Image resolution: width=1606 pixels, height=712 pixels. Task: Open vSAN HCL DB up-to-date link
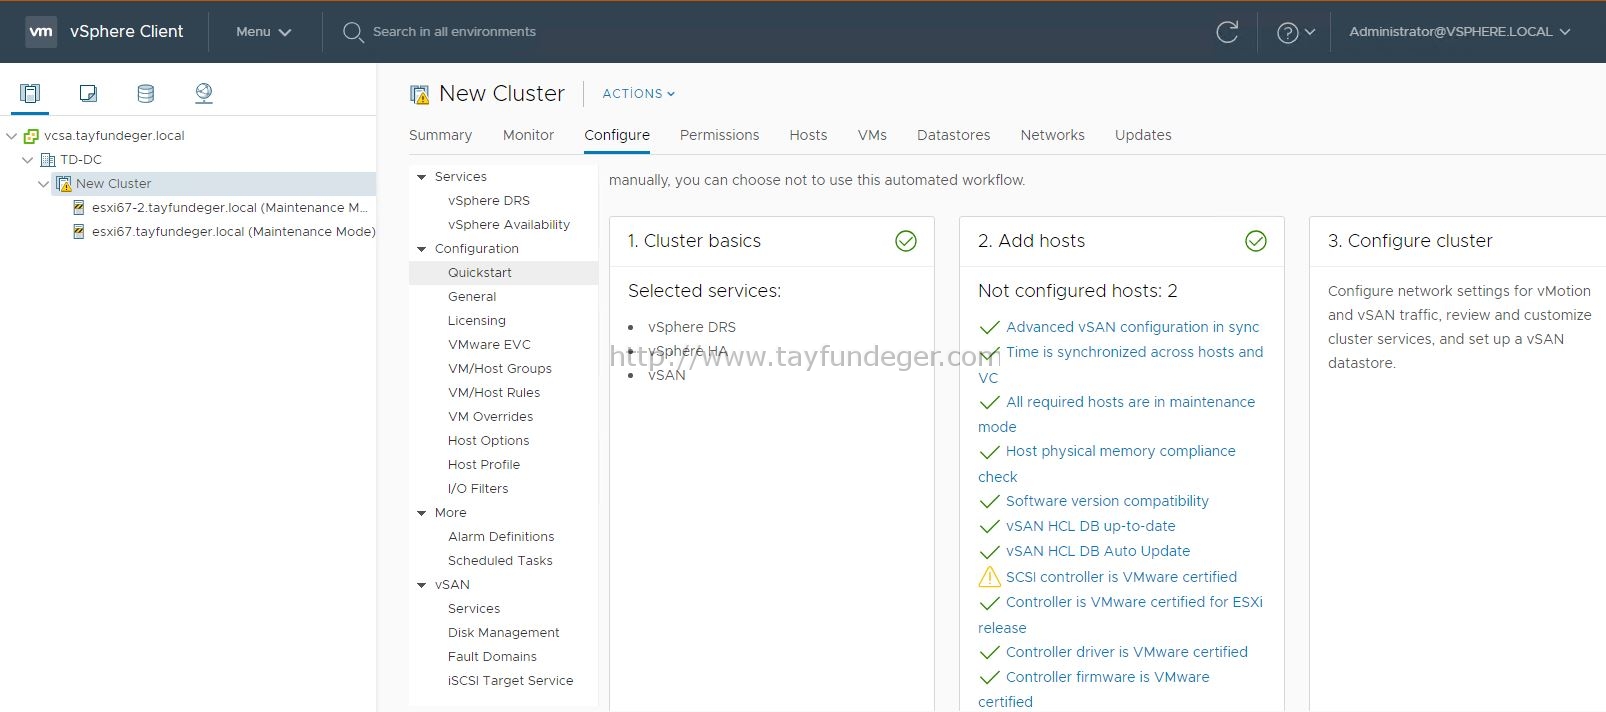point(1090,526)
